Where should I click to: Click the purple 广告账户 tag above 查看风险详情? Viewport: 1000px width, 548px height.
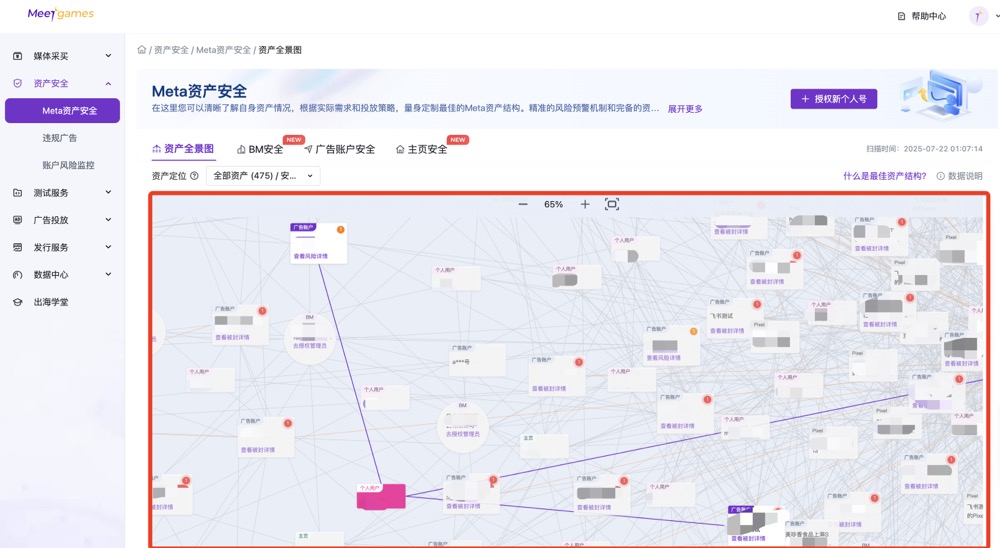(303, 227)
